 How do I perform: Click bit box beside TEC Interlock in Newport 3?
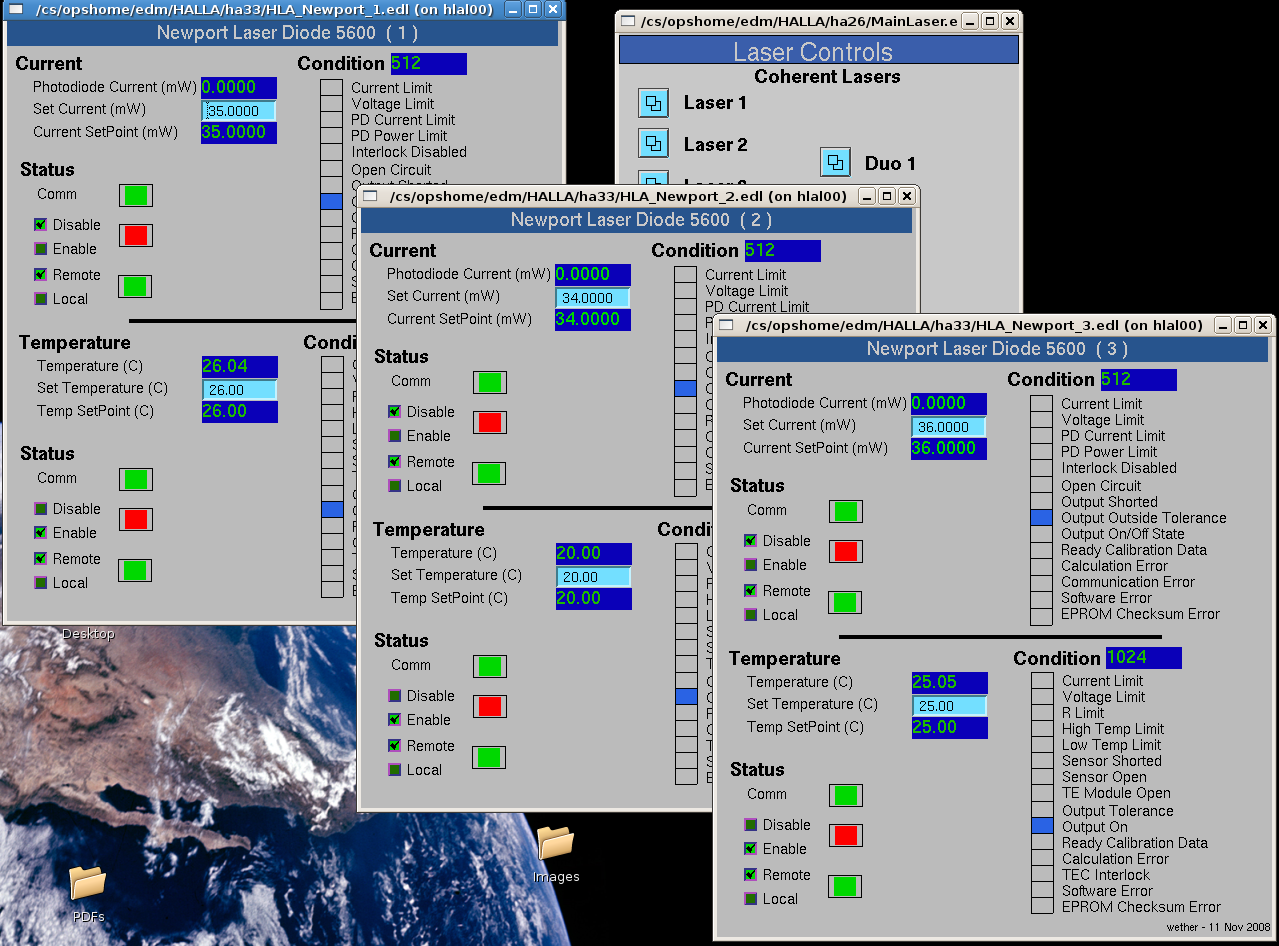pos(1042,875)
